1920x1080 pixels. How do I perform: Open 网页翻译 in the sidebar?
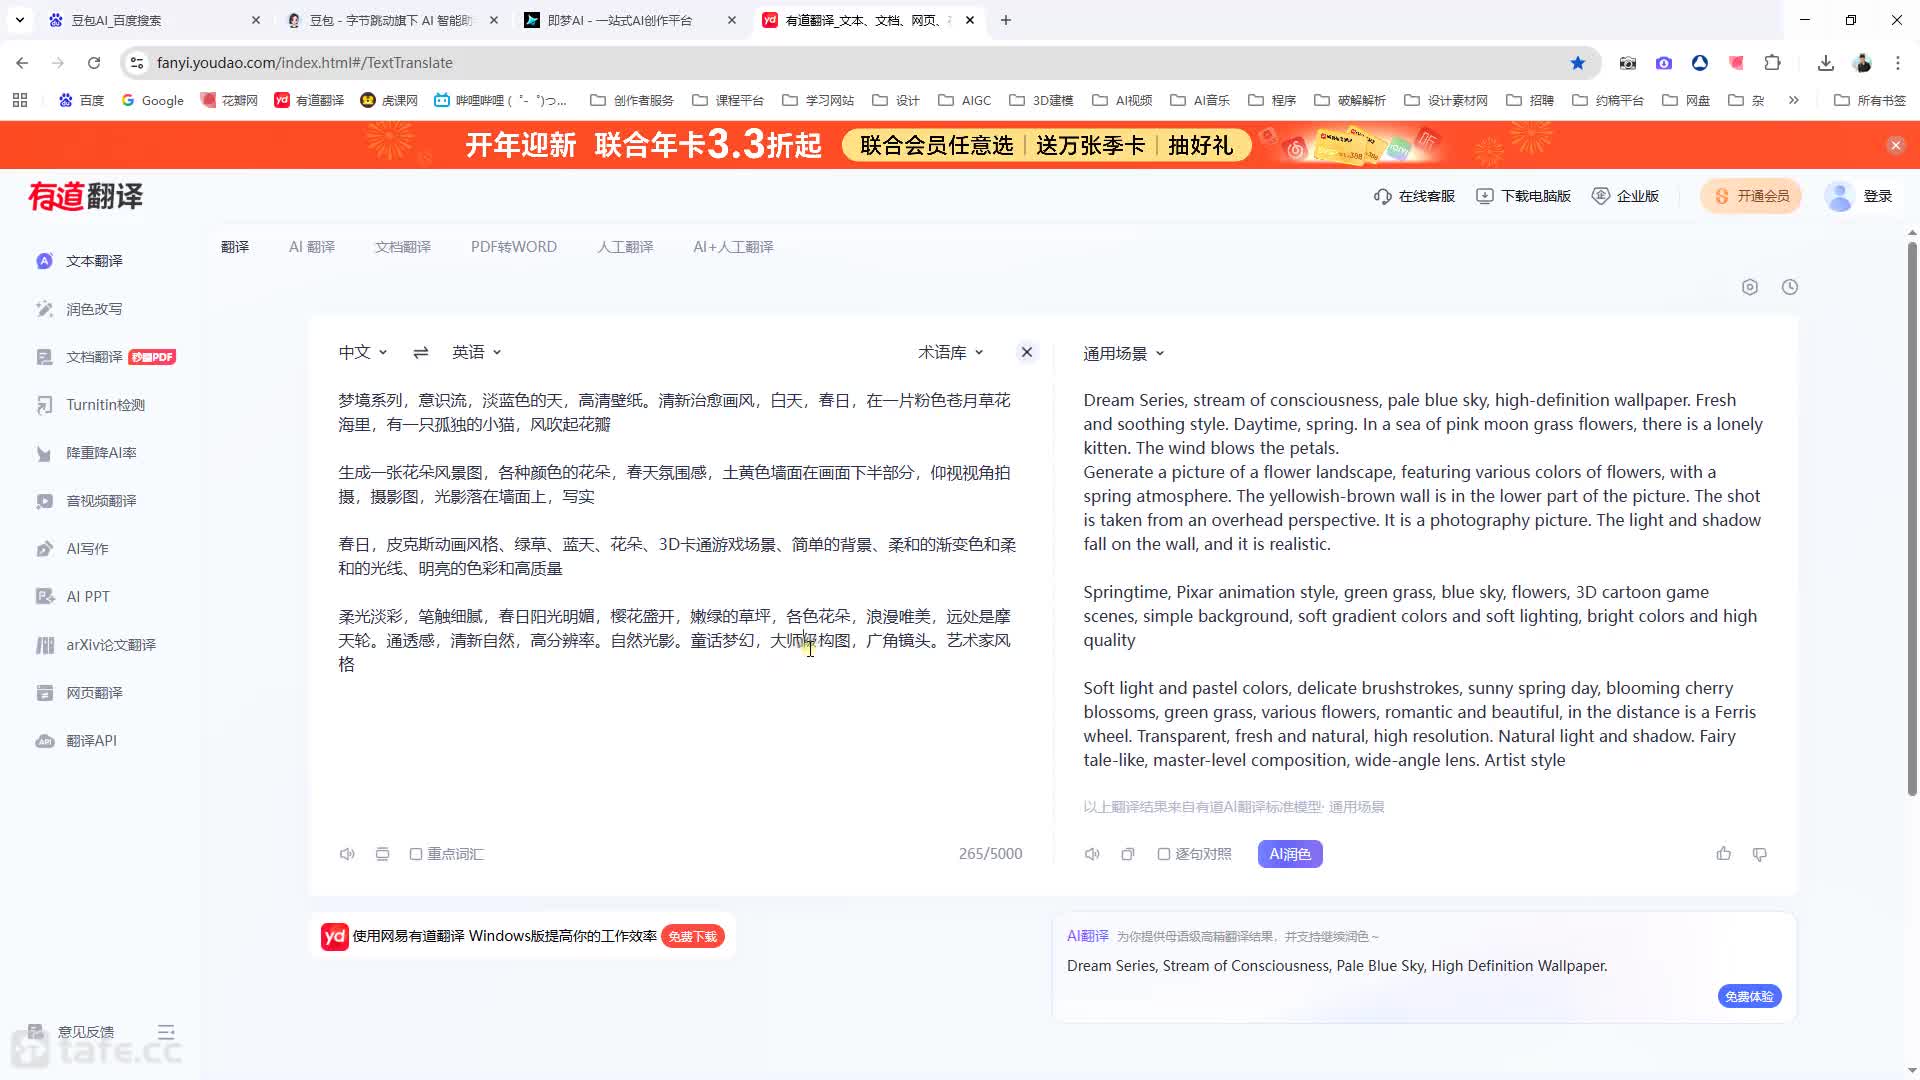[80, 693]
